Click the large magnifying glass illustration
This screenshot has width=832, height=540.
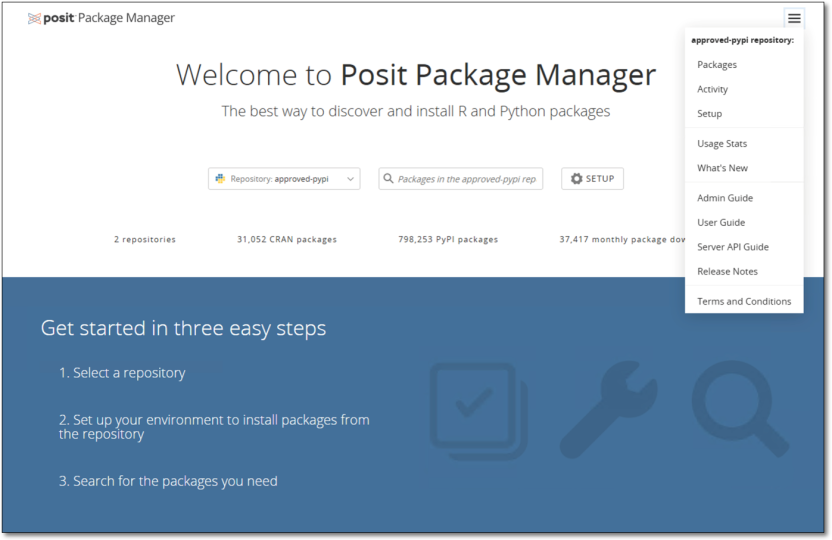coord(740,408)
